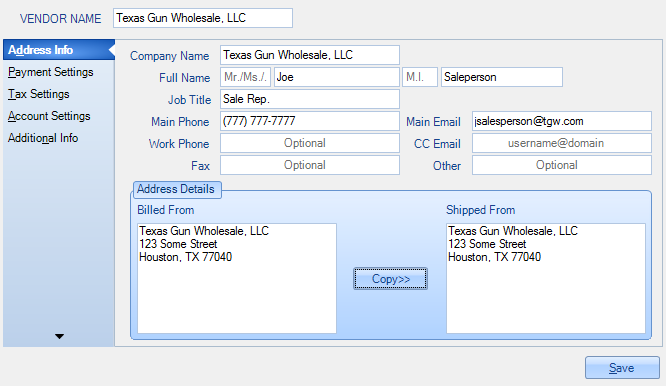Image resolution: width=666 pixels, height=386 pixels.
Task: Click the Fax label
Action: point(200,166)
